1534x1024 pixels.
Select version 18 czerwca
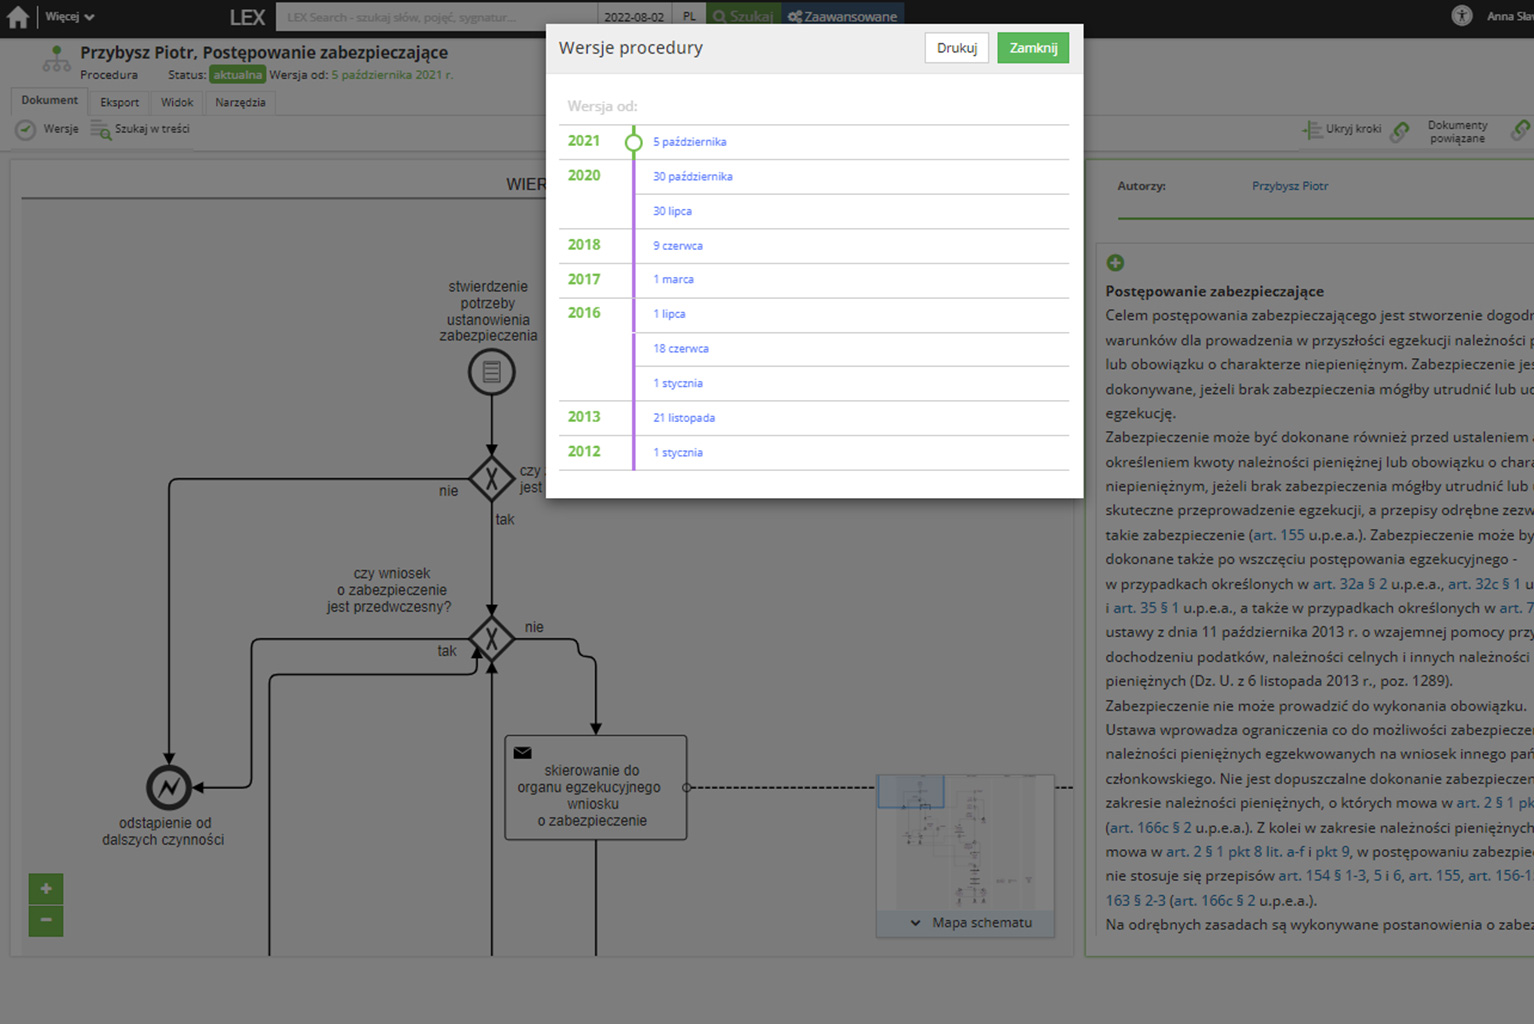coord(680,349)
